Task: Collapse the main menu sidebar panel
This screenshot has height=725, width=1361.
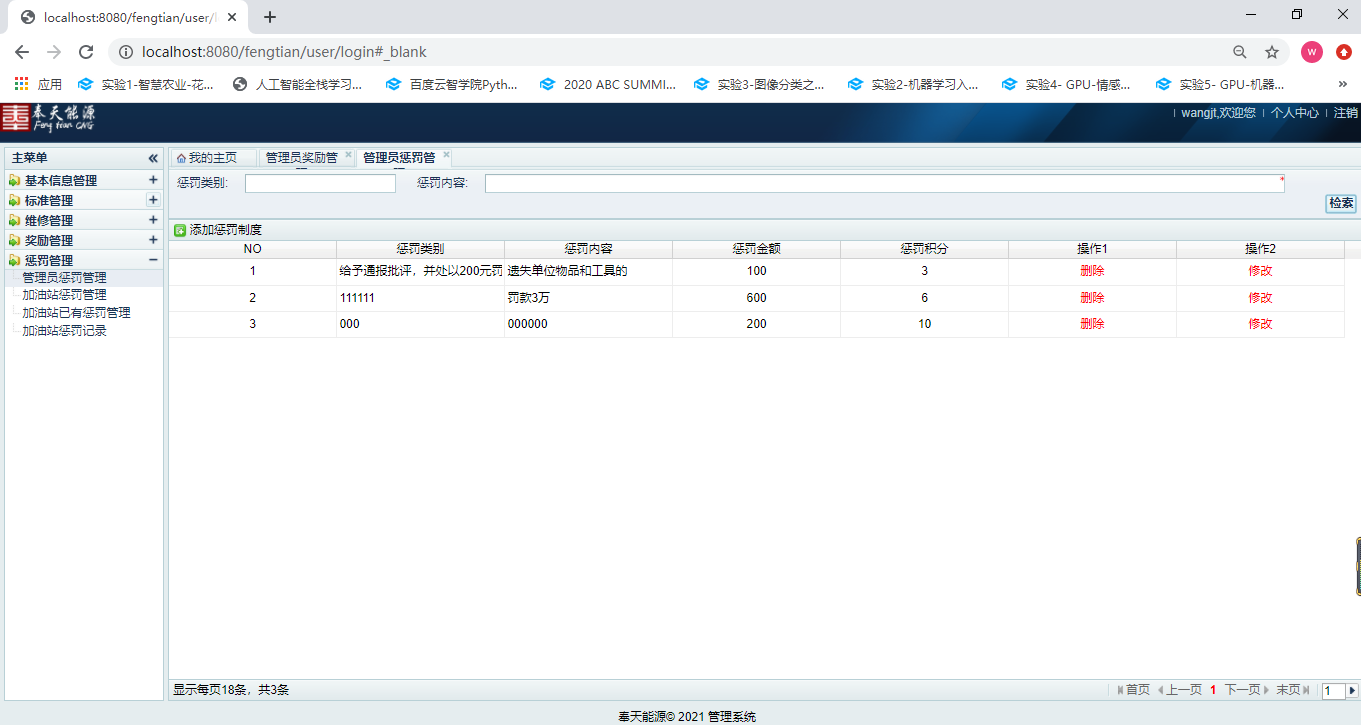Action: pyautogui.click(x=153, y=158)
